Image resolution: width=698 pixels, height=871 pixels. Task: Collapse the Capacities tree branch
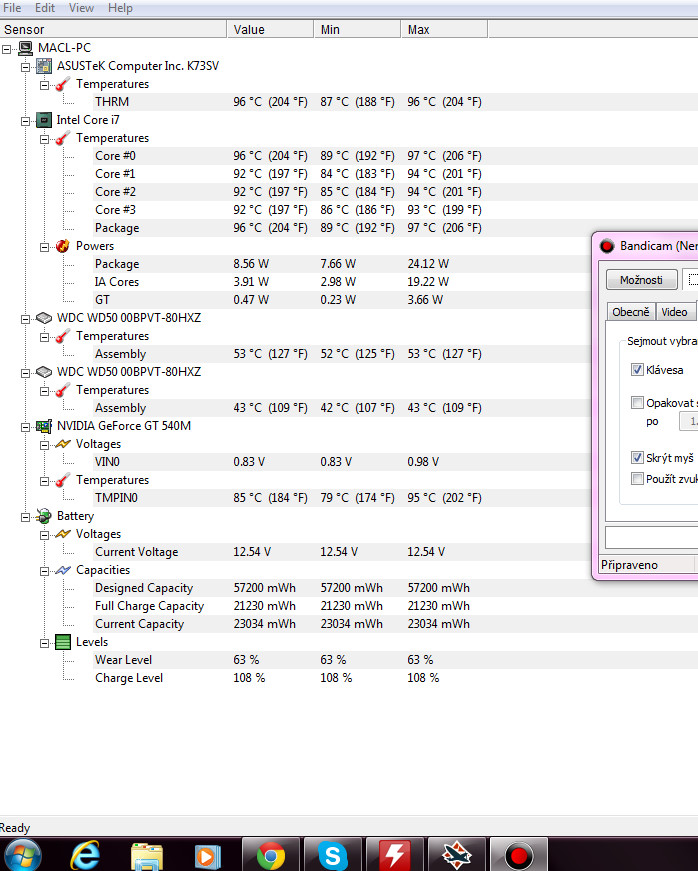(x=44, y=570)
